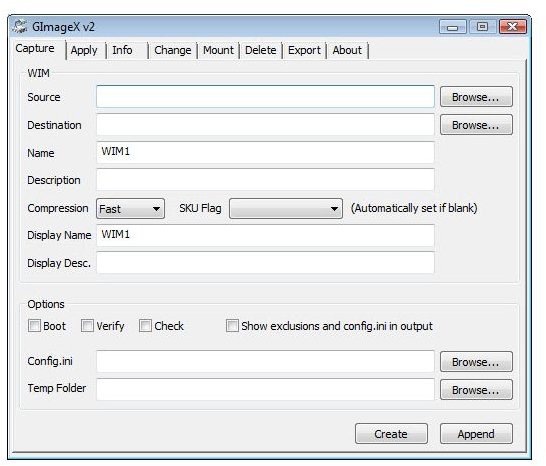This screenshot has width=546, height=466.
Task: Focus the Destination path field
Action: tap(265, 124)
